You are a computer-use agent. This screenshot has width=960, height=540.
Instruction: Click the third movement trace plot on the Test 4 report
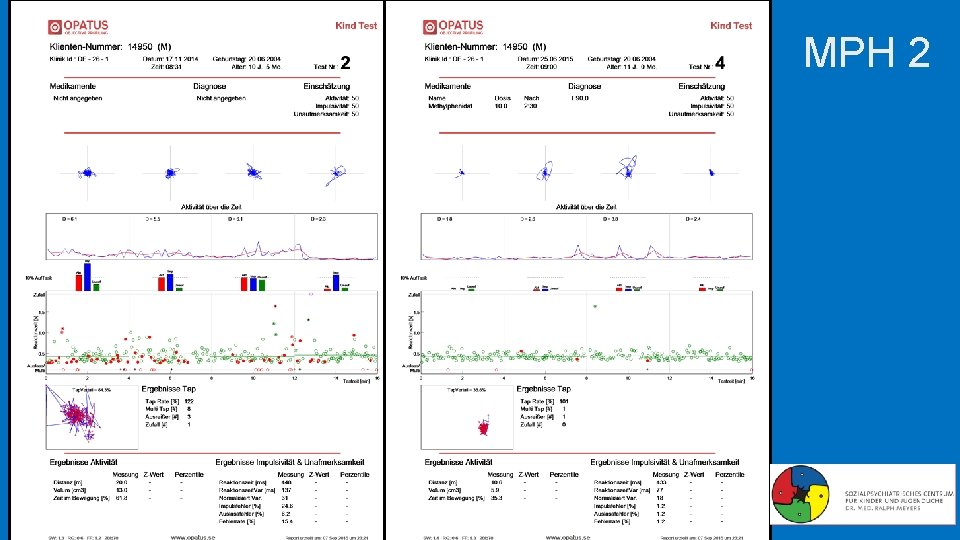[x=628, y=173]
